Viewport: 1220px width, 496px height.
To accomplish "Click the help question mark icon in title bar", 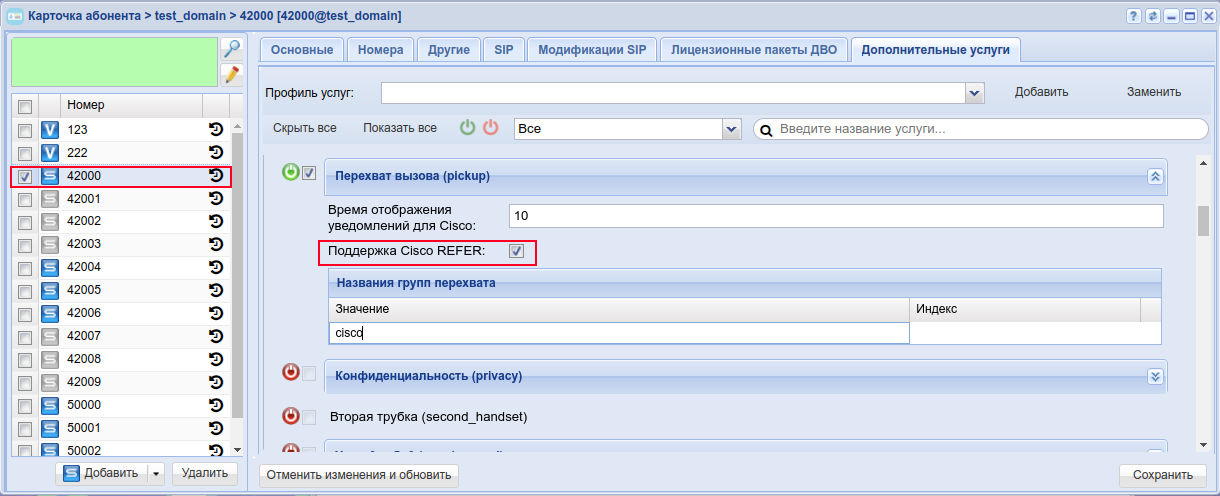I will (x=1133, y=17).
